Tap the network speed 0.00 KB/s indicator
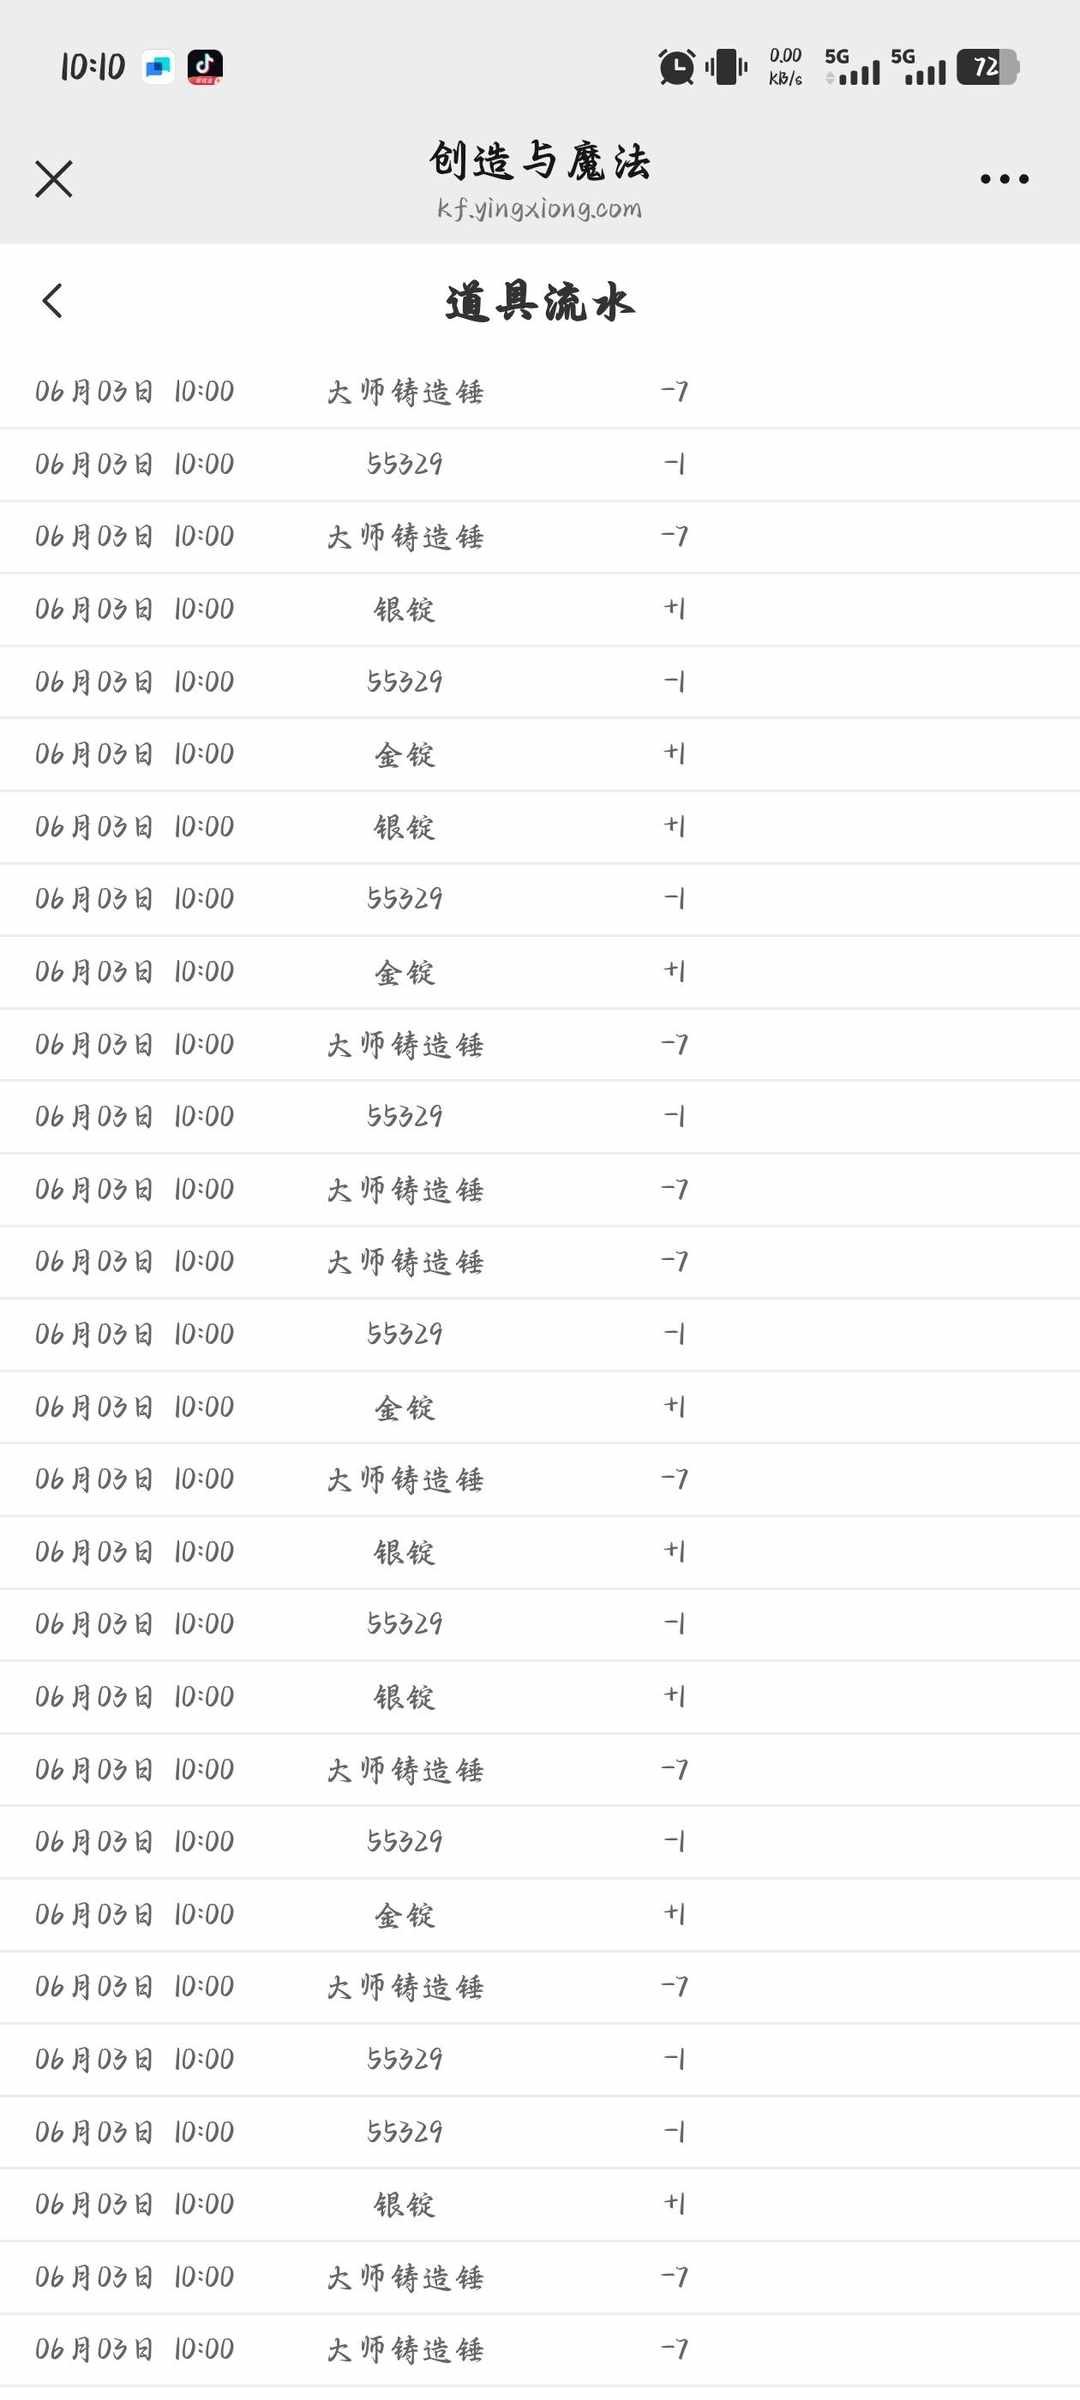1080x2400 pixels. tap(785, 67)
